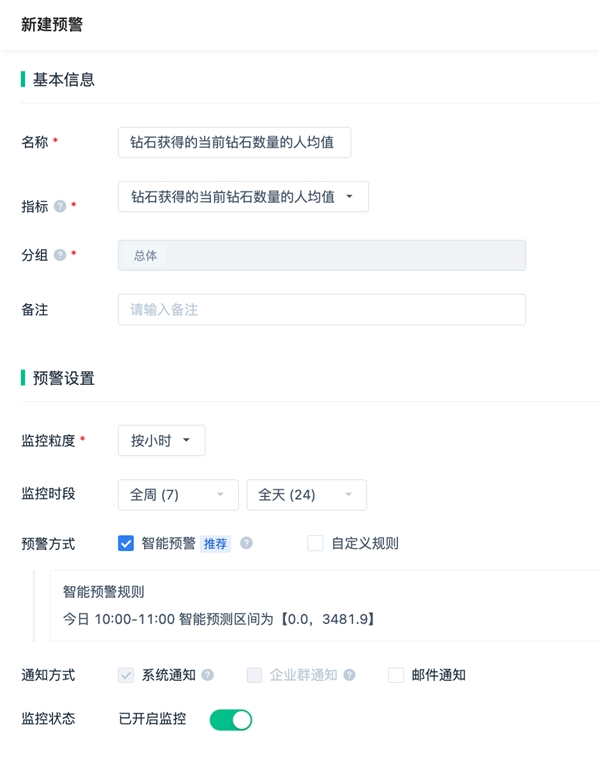Enable the 自定义规则 checkbox
The height and width of the screenshot is (762, 600).
pos(316,544)
